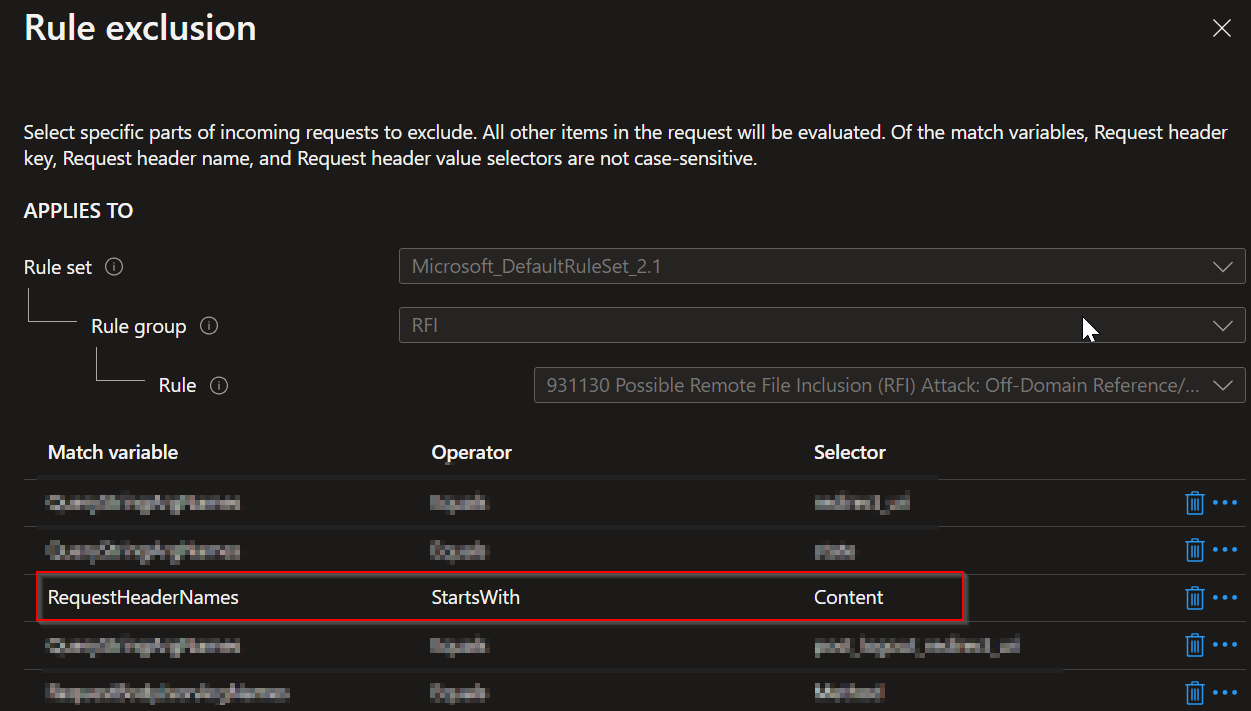Delete the last exclusion entry

(1195, 692)
